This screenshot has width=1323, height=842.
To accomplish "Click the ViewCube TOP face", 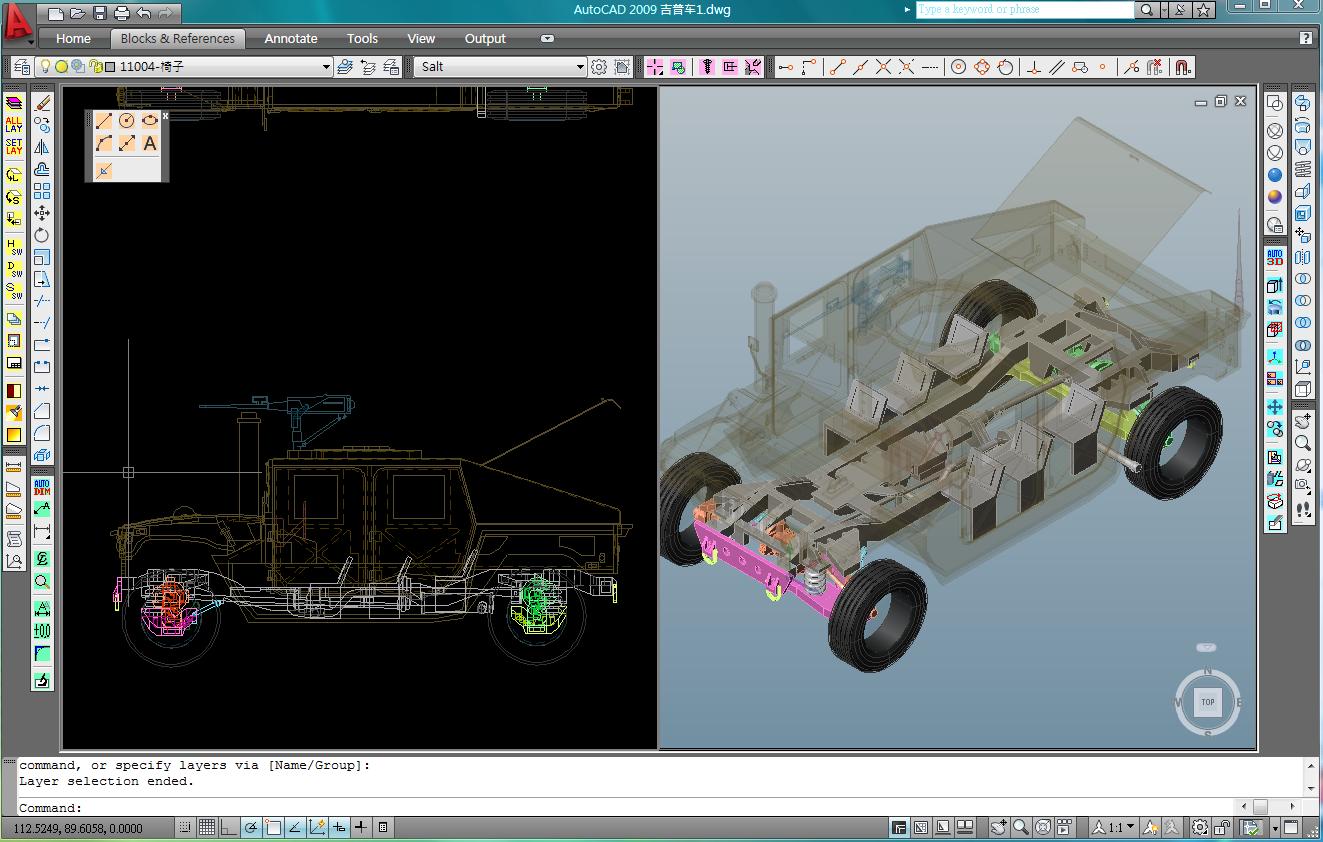I will point(1207,702).
